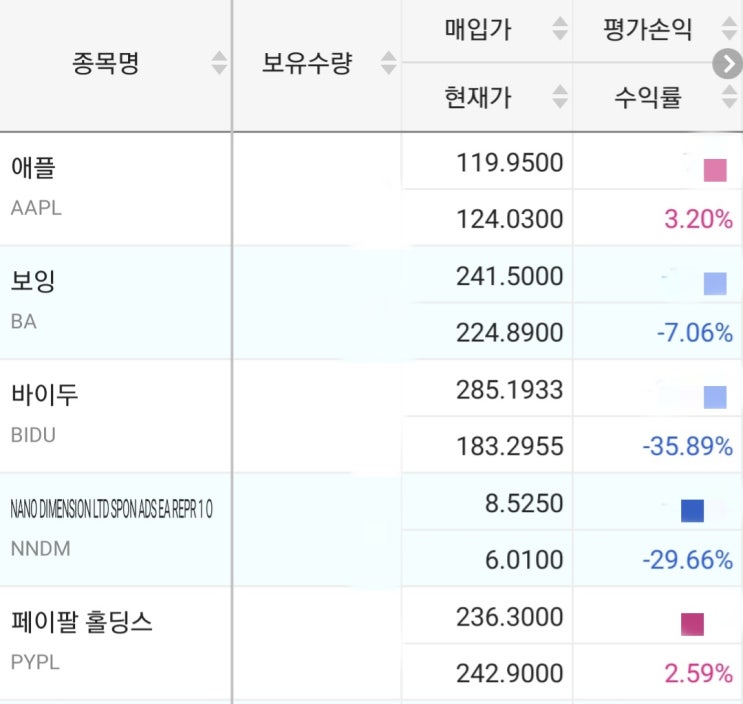Click the light blue loss square in 바이두 row
This screenshot has height=704, width=743.
tap(715, 397)
